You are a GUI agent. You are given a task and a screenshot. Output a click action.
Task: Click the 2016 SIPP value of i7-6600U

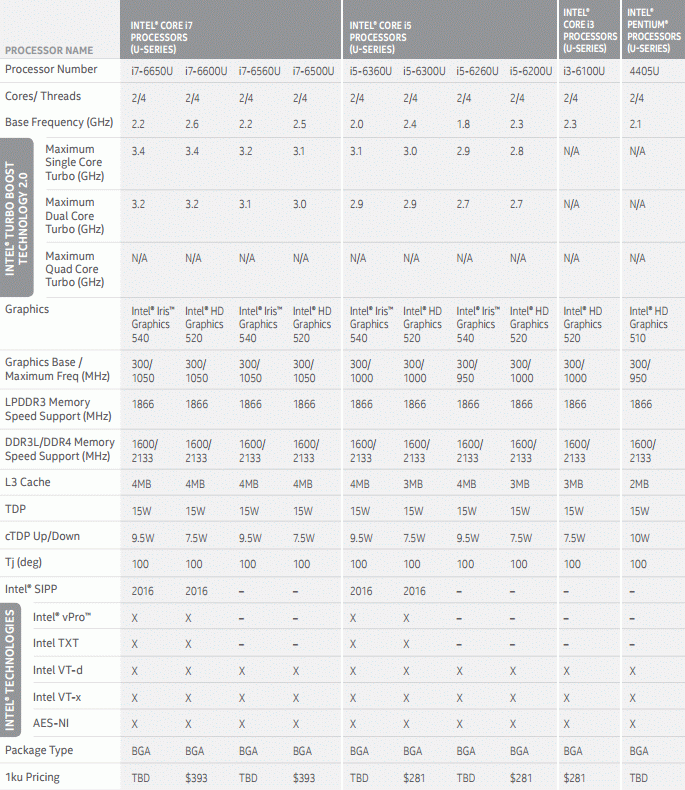point(196,591)
